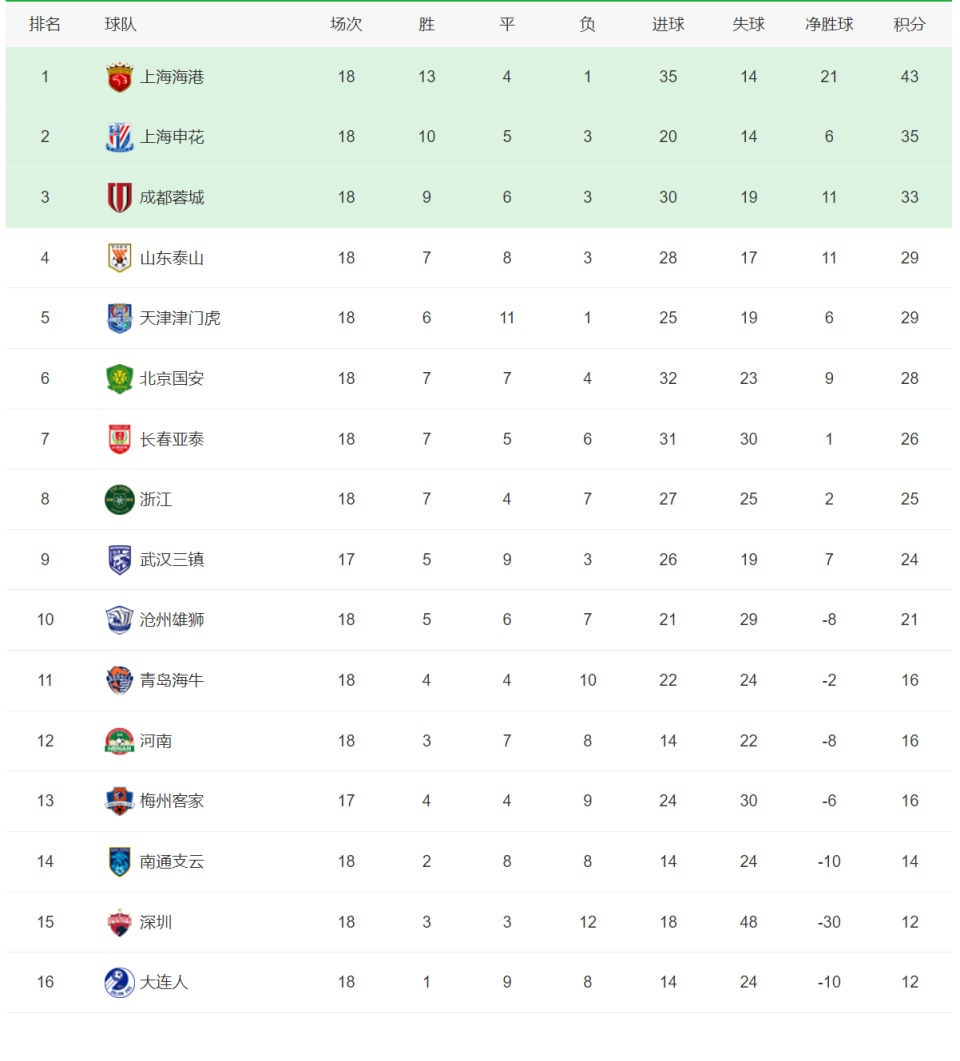Click the 大连人 blue circular logo
Image resolution: width=960 pixels, height=1061 pixels.
tap(120, 983)
